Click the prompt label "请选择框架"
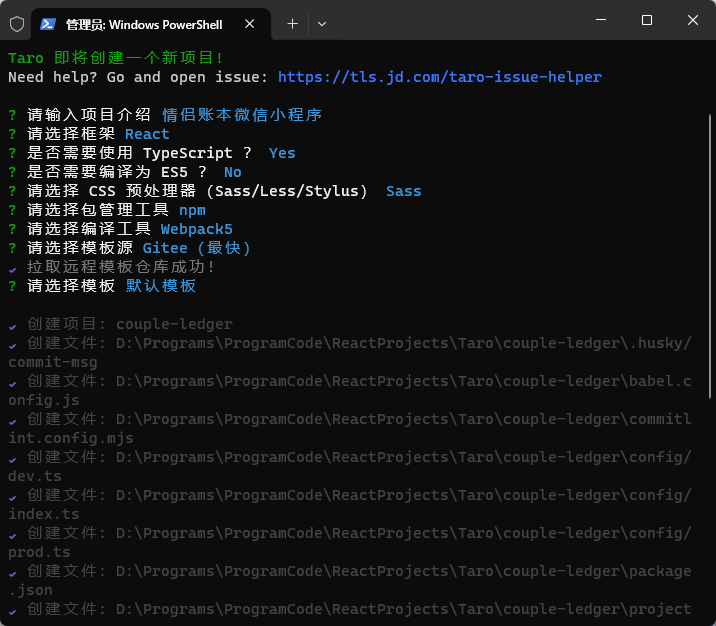 (x=71, y=134)
